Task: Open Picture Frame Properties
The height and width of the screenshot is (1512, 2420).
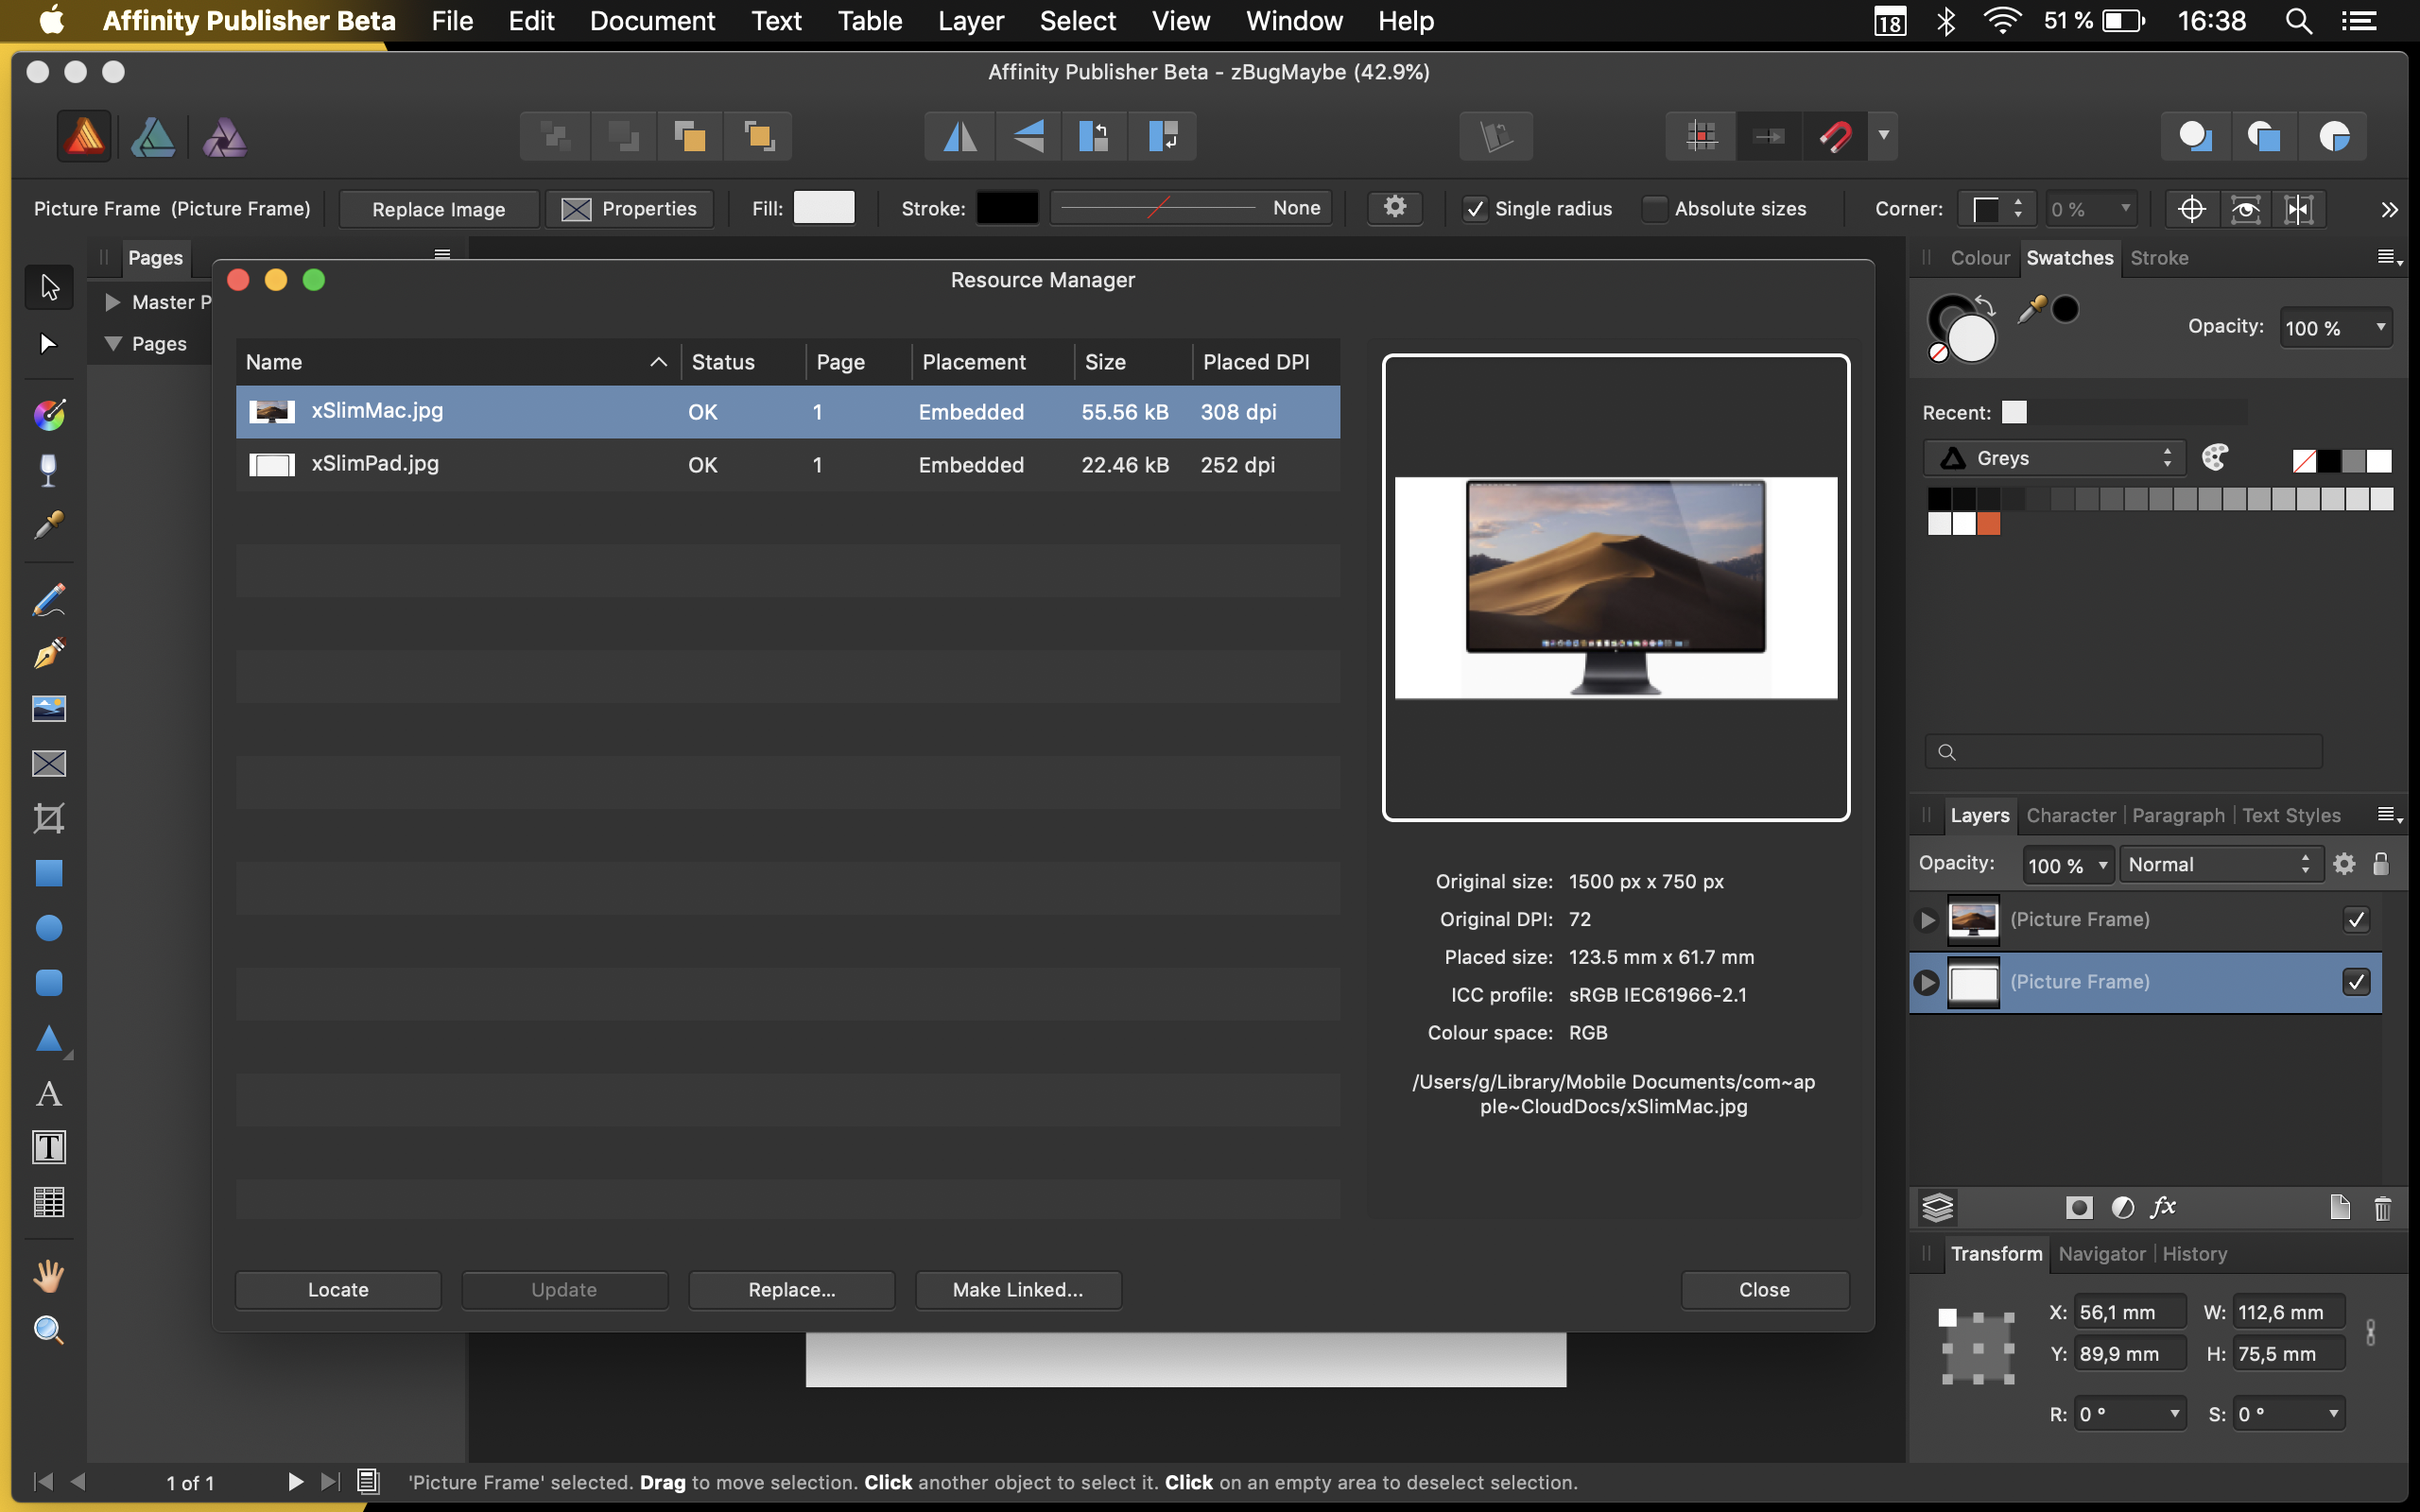Action: tap(629, 209)
